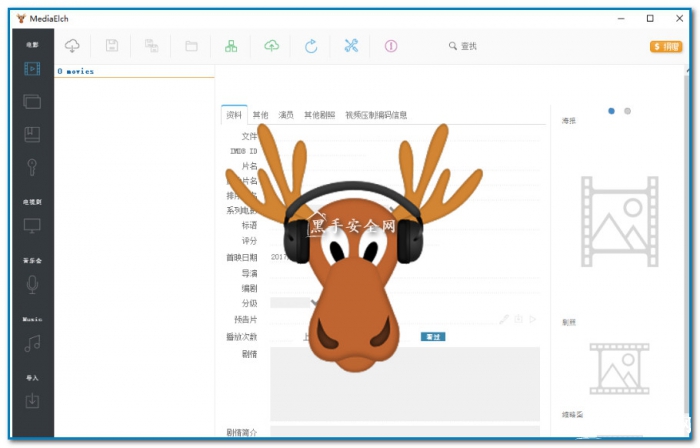This screenshot has height=448, width=700.
Task: Click the '2017' release date value
Action: click(x=279, y=257)
